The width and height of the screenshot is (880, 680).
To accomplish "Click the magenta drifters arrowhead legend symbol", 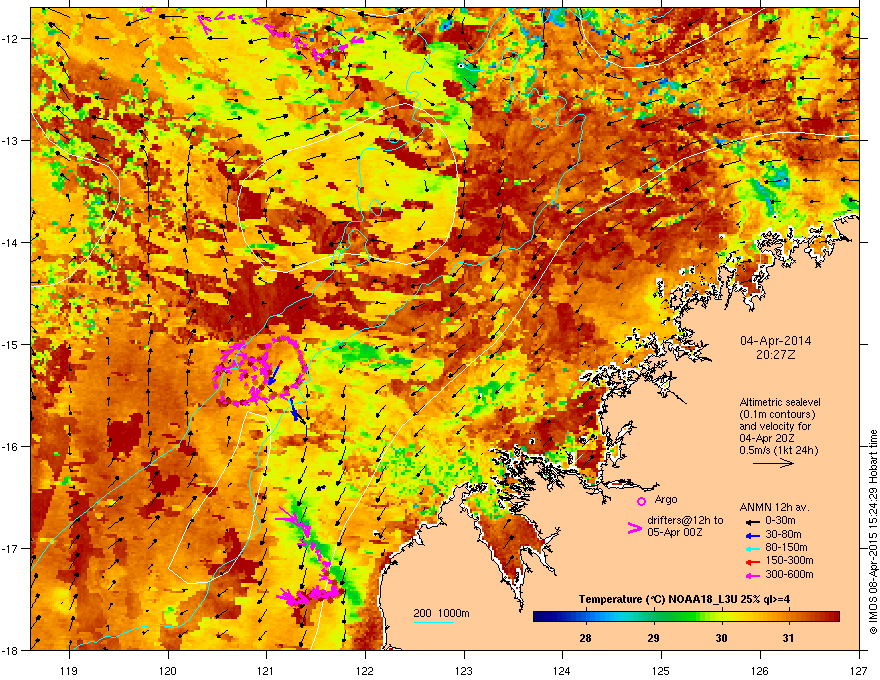I will [x=634, y=527].
